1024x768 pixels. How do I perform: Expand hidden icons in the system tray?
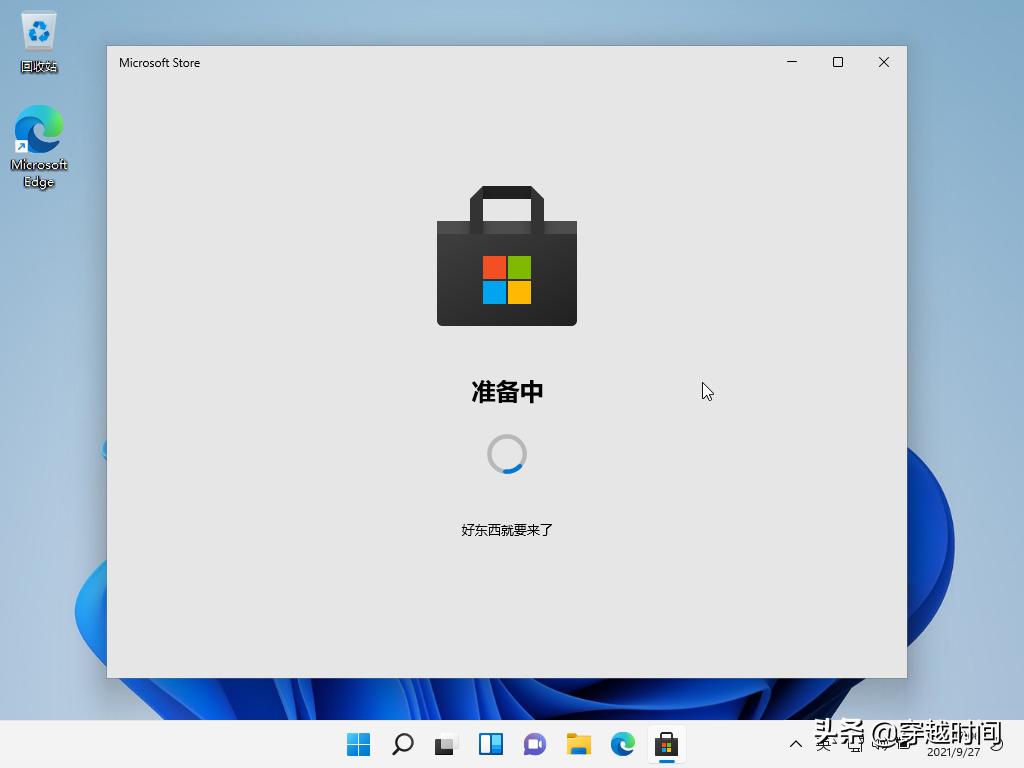click(x=795, y=744)
